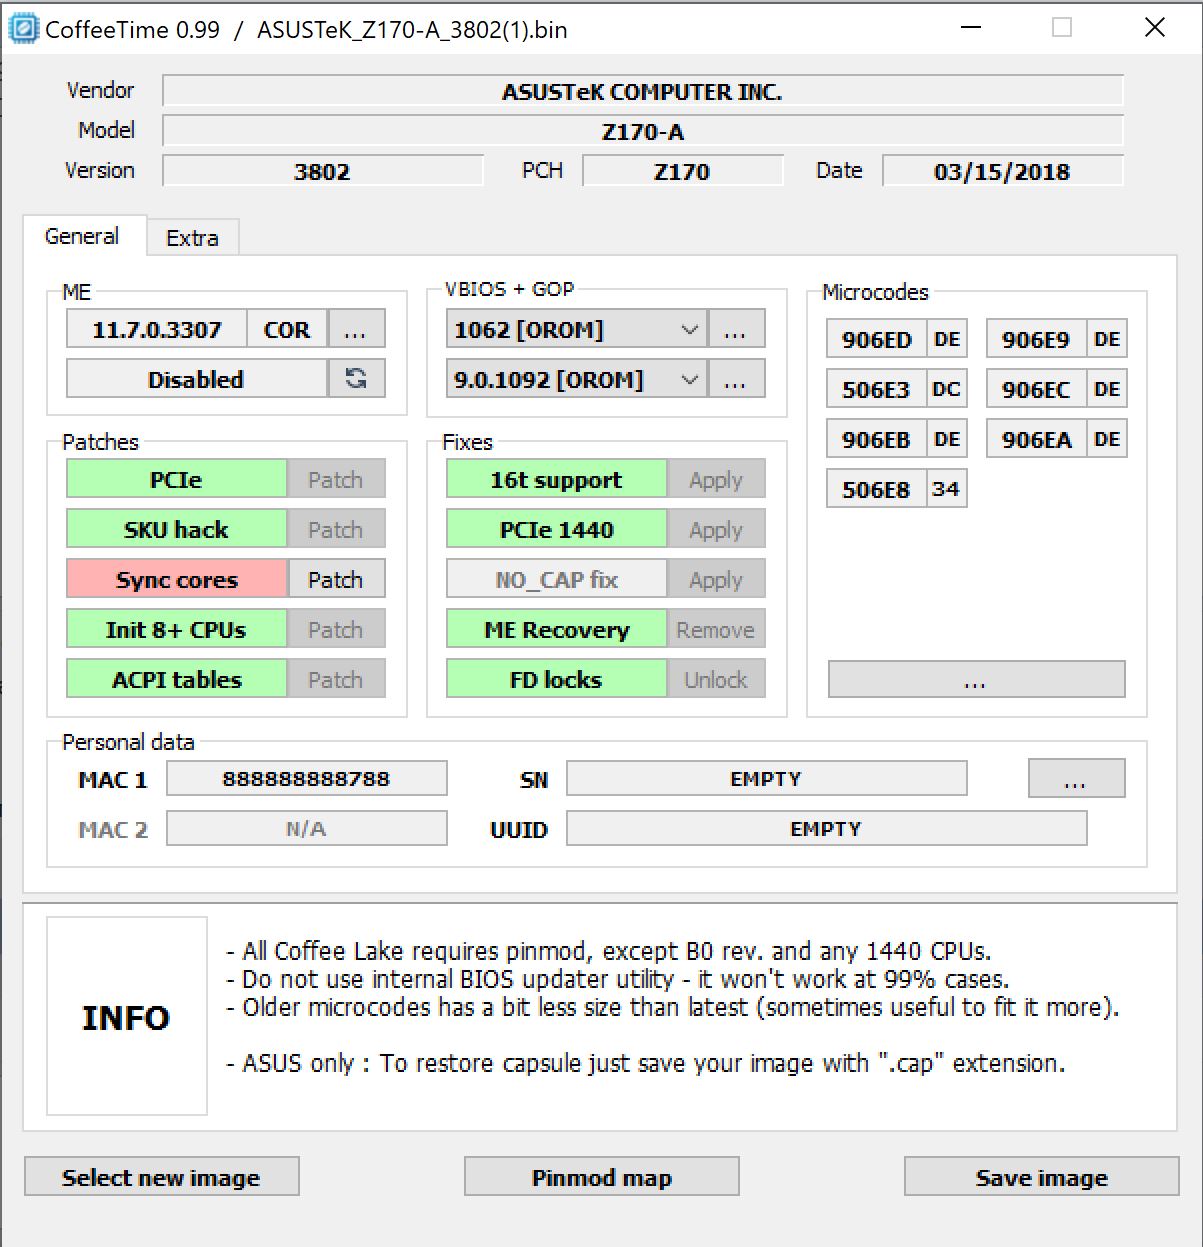This screenshot has height=1247, width=1203.
Task: Select the ME Recovery status label
Action: point(557,630)
